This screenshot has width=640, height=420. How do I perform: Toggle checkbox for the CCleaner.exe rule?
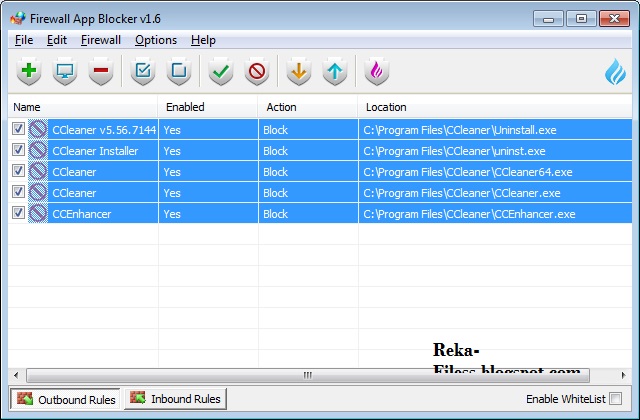pos(18,192)
